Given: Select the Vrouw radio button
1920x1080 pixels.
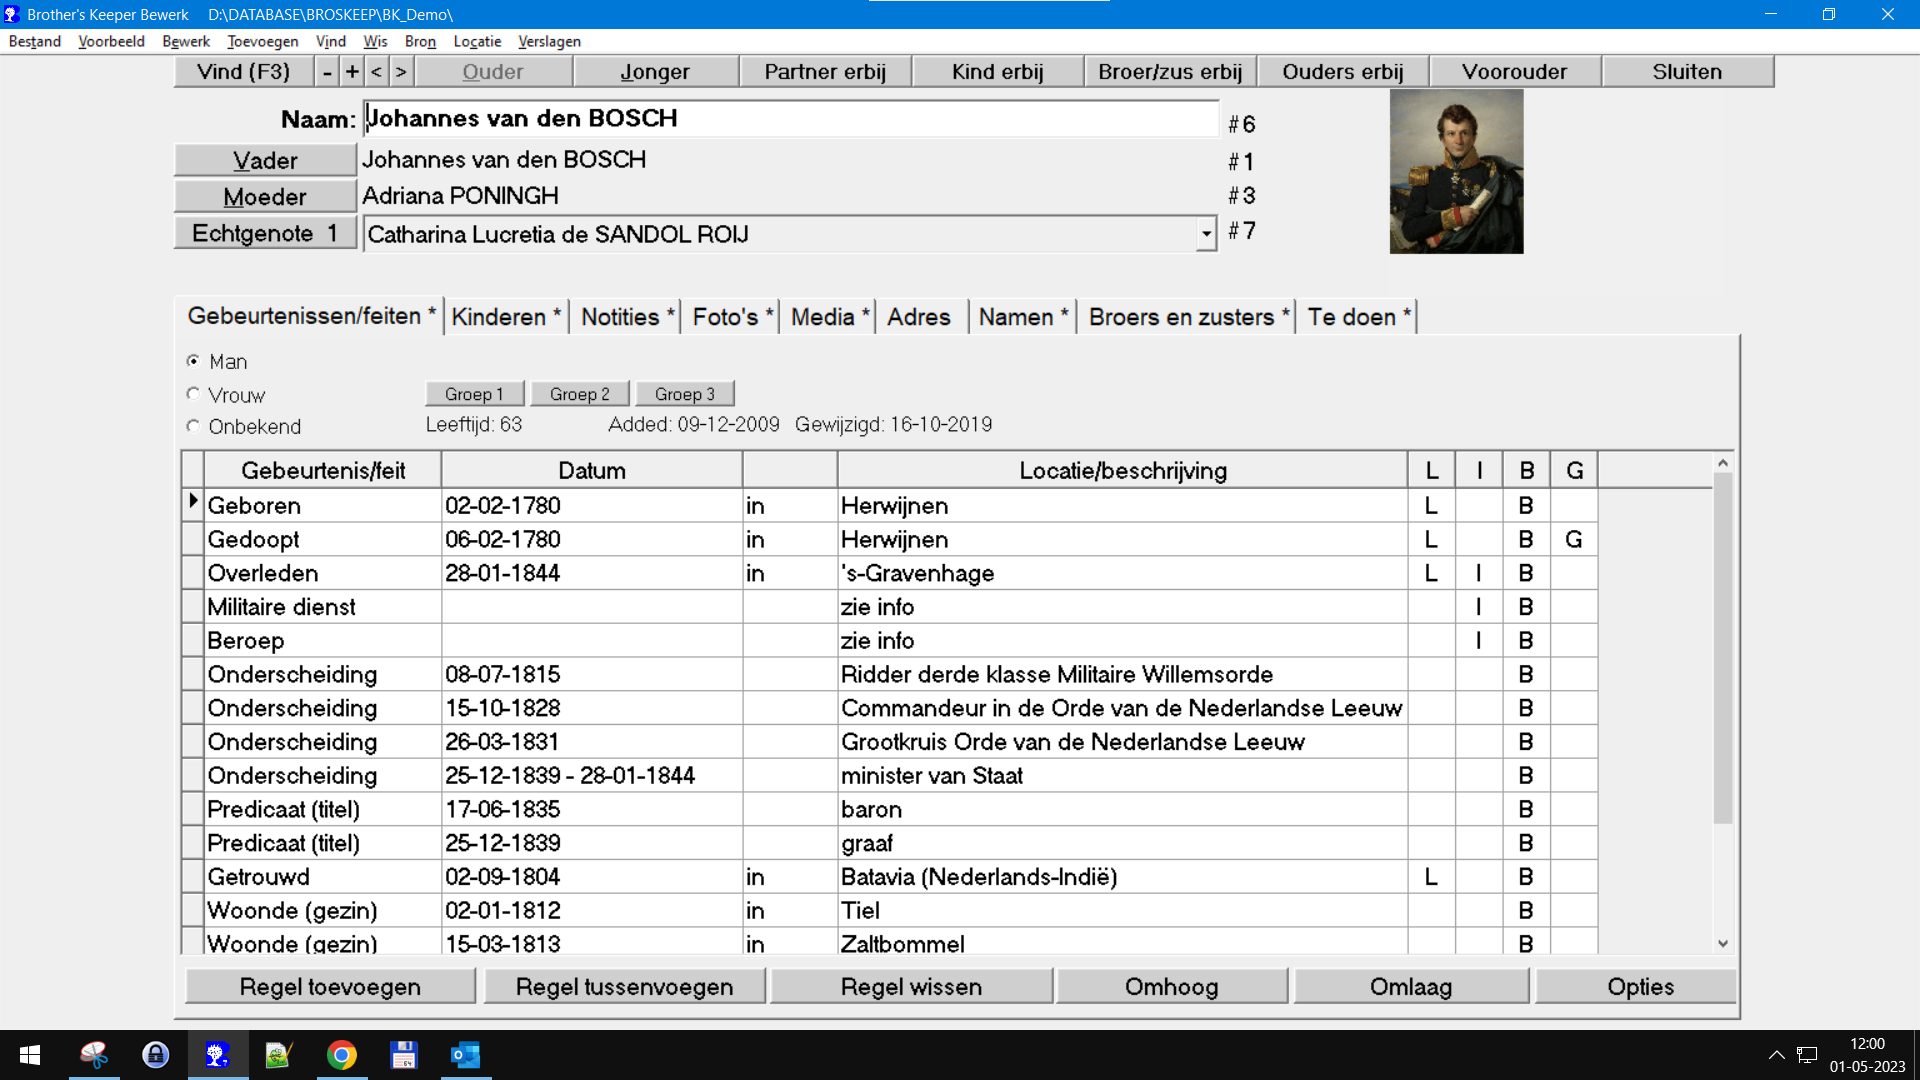Looking at the screenshot, I should (x=193, y=394).
